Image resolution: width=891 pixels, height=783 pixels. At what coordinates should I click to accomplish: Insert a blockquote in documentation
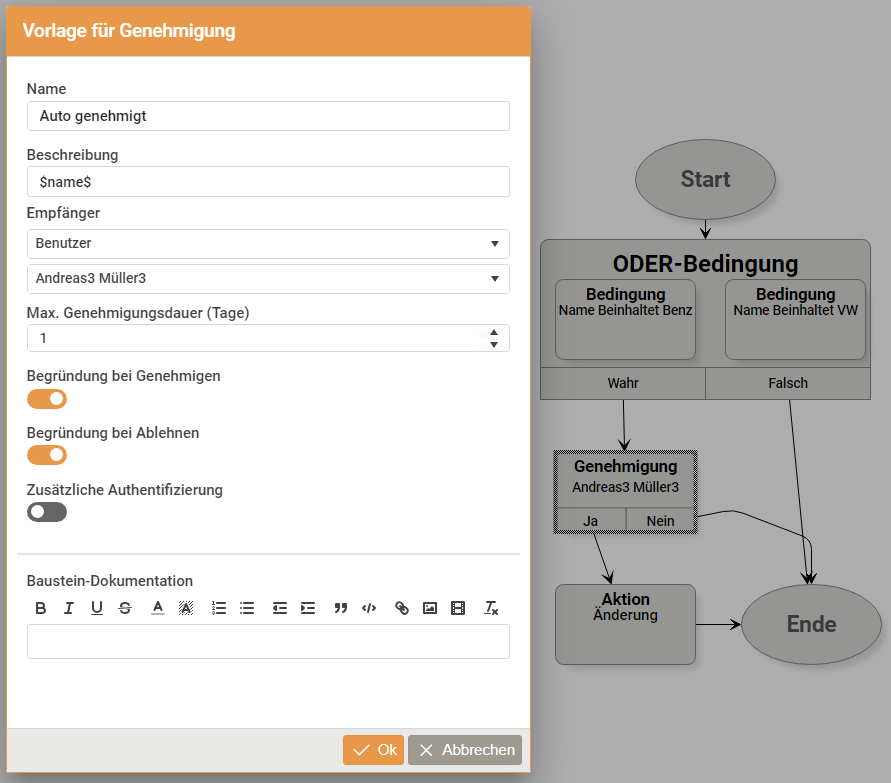(341, 608)
